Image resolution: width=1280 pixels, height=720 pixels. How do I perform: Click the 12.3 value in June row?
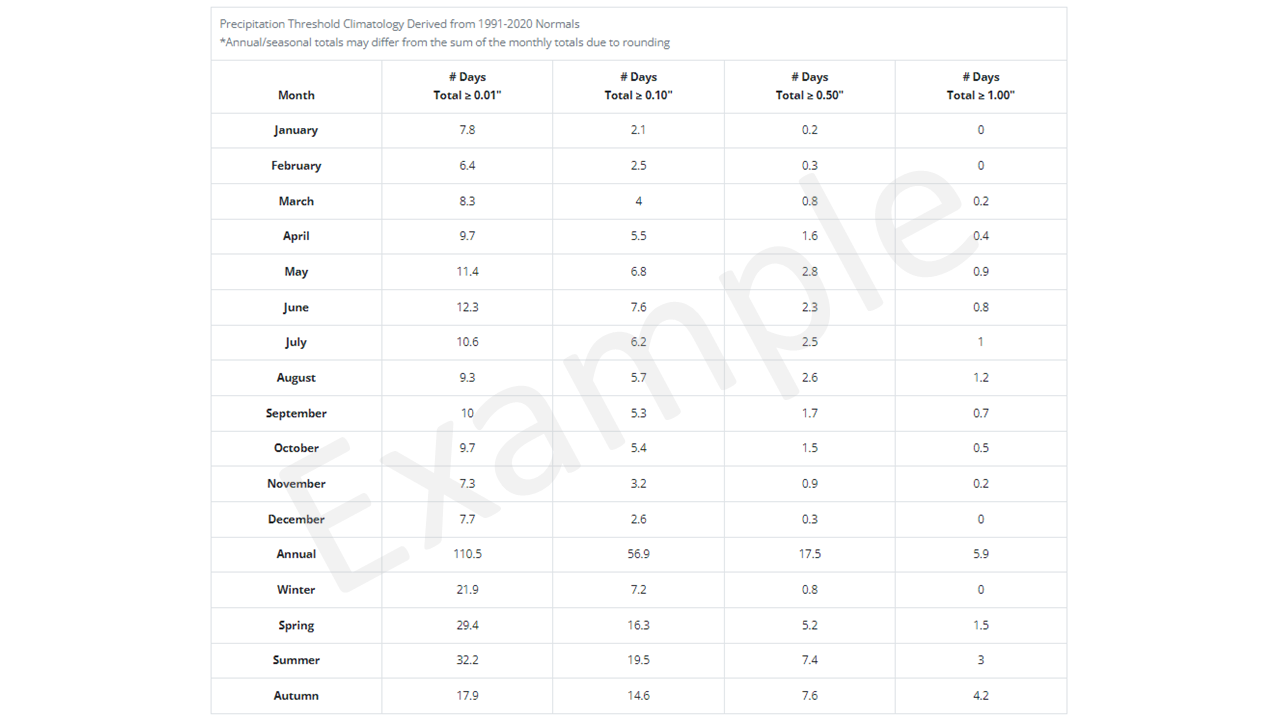click(467, 307)
